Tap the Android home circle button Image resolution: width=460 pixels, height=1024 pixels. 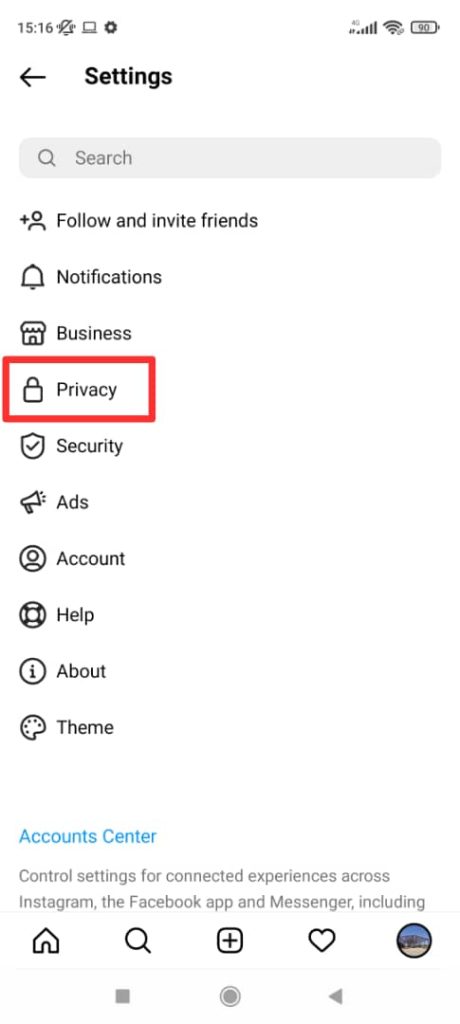pyautogui.click(x=230, y=996)
